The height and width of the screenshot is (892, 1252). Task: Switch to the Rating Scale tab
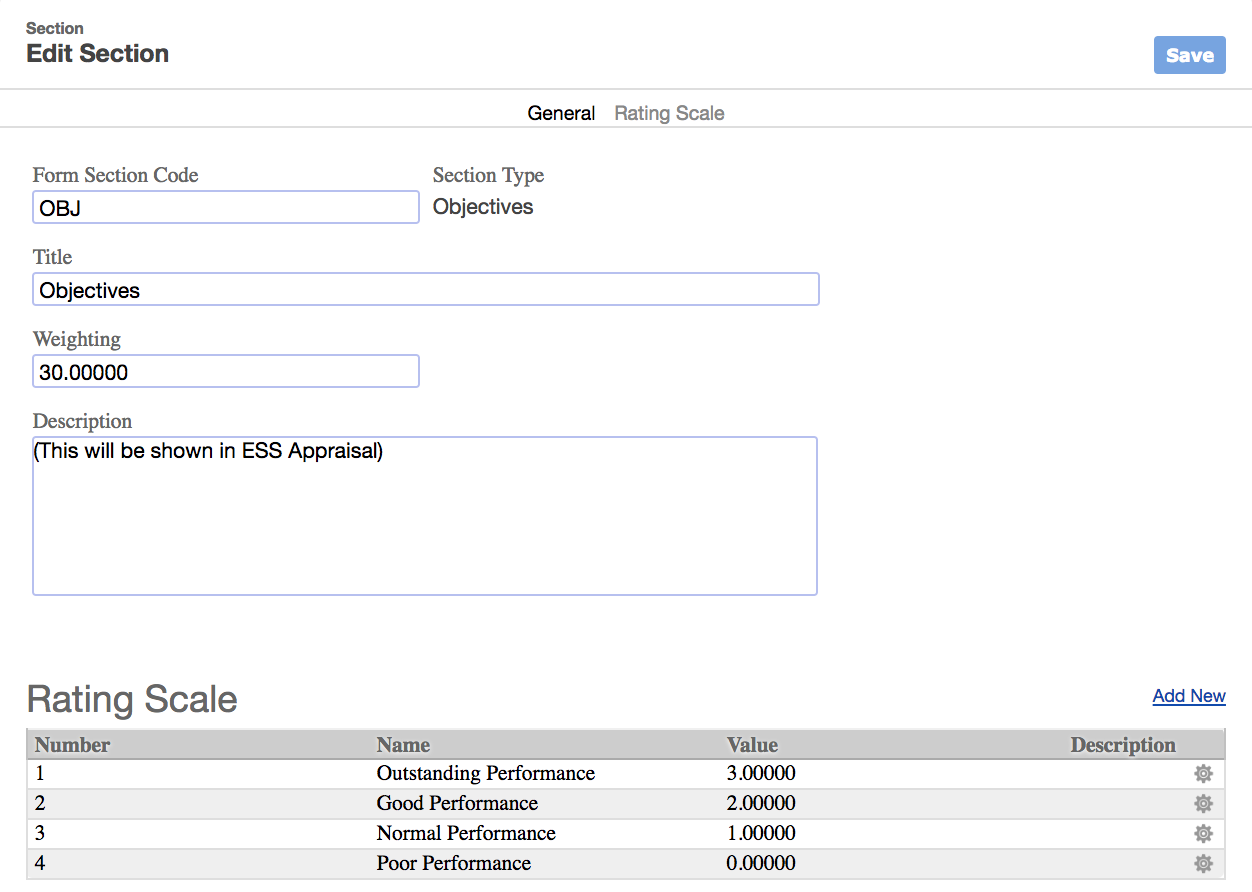pyautogui.click(x=669, y=113)
